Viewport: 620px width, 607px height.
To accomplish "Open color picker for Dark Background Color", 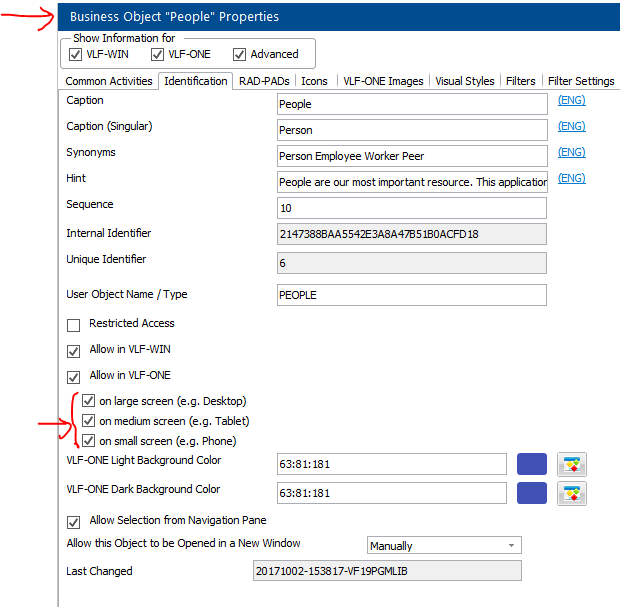I will 571,493.
